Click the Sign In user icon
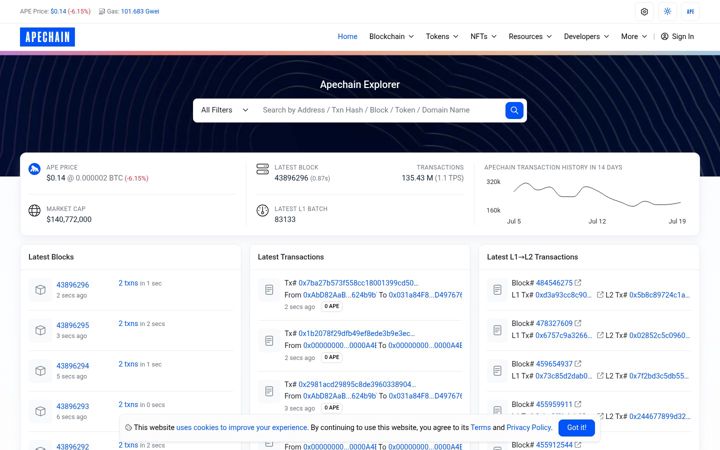The width and height of the screenshot is (720, 450). click(x=664, y=36)
